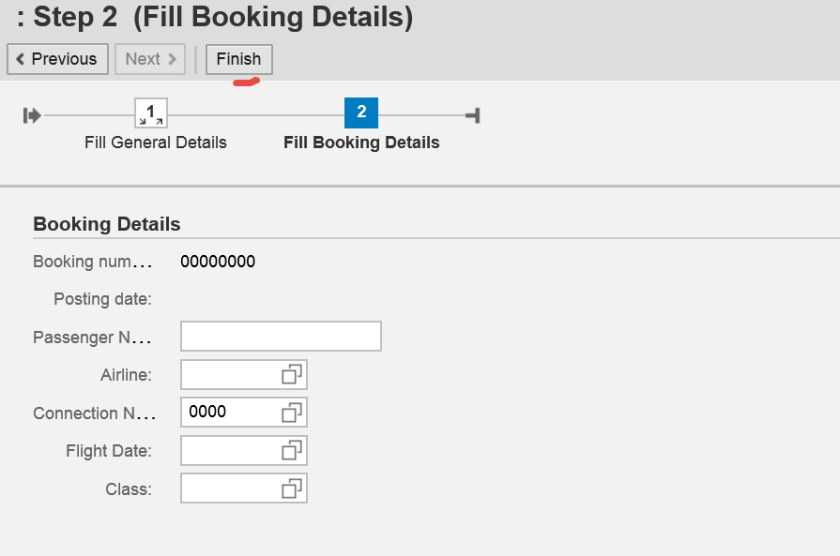840x556 pixels.
Task: Select roadmap step 1 icon
Action: (153, 114)
